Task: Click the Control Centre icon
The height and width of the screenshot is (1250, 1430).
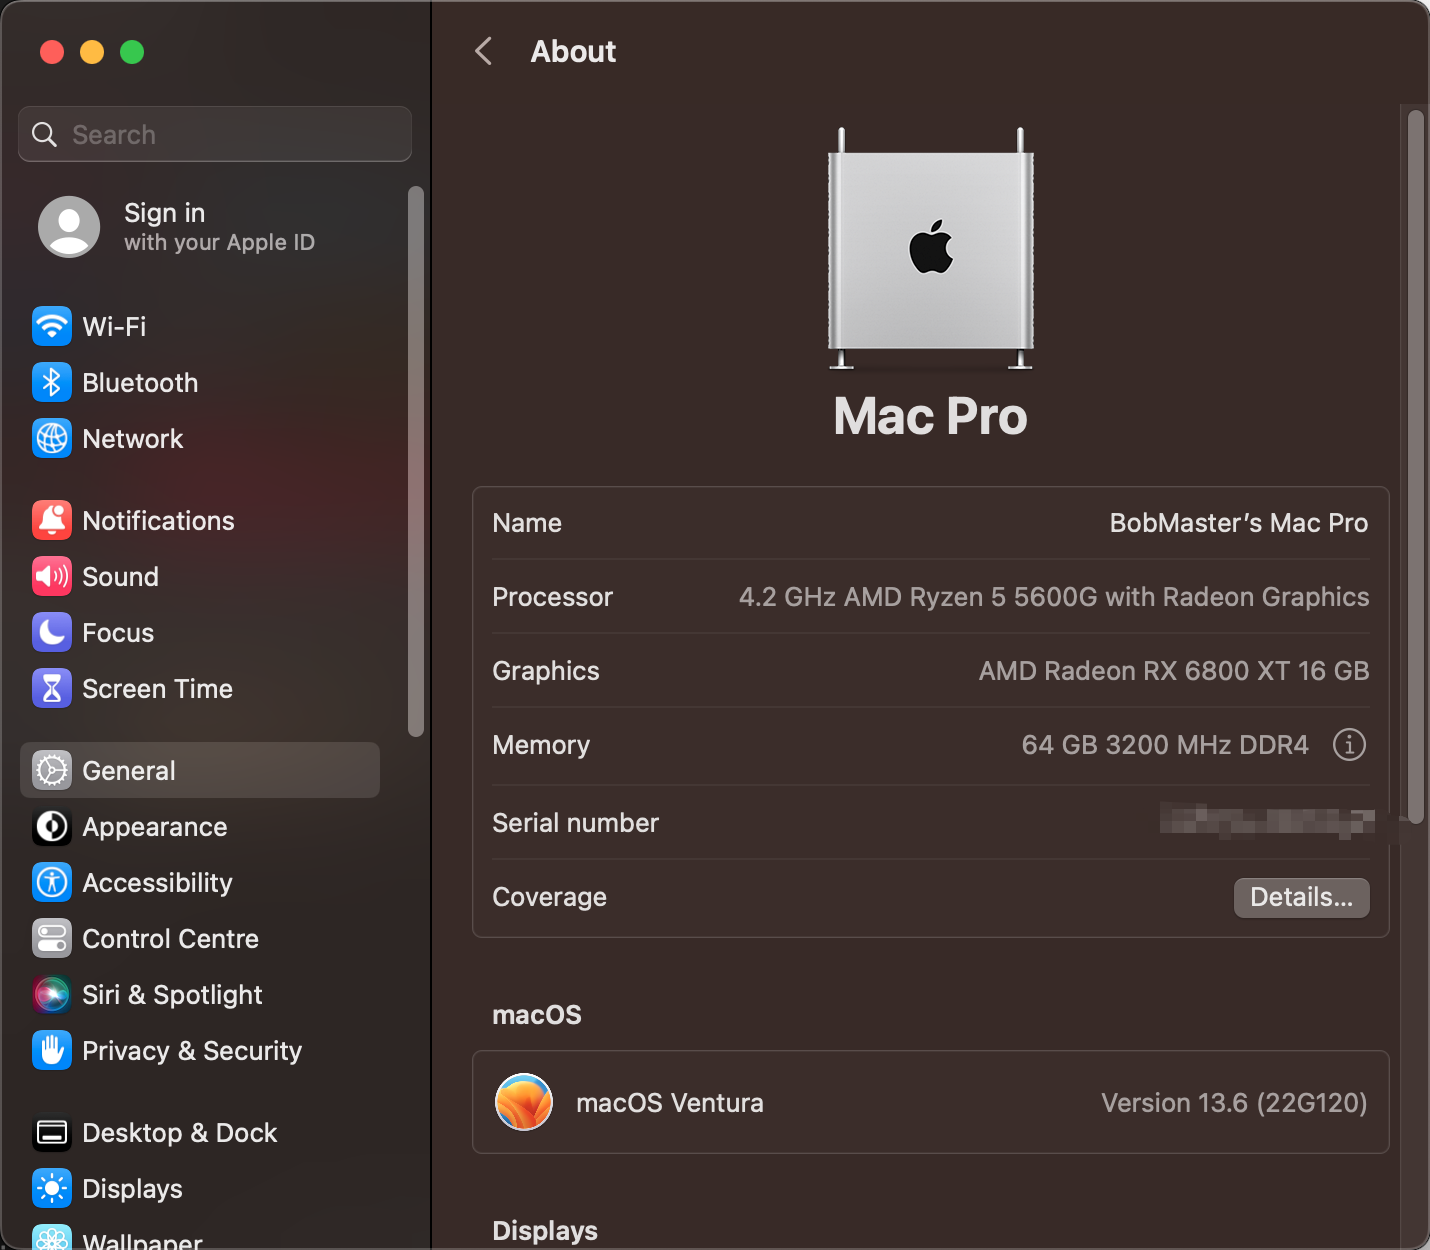Action: point(52,938)
